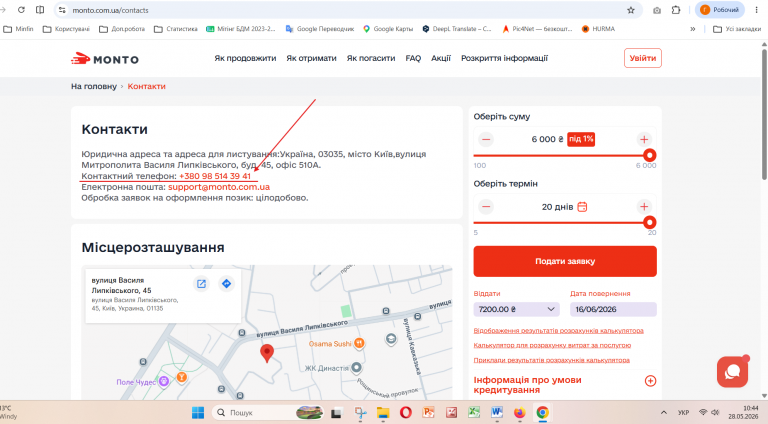Get directions via blue diamond map icon

click(x=226, y=283)
